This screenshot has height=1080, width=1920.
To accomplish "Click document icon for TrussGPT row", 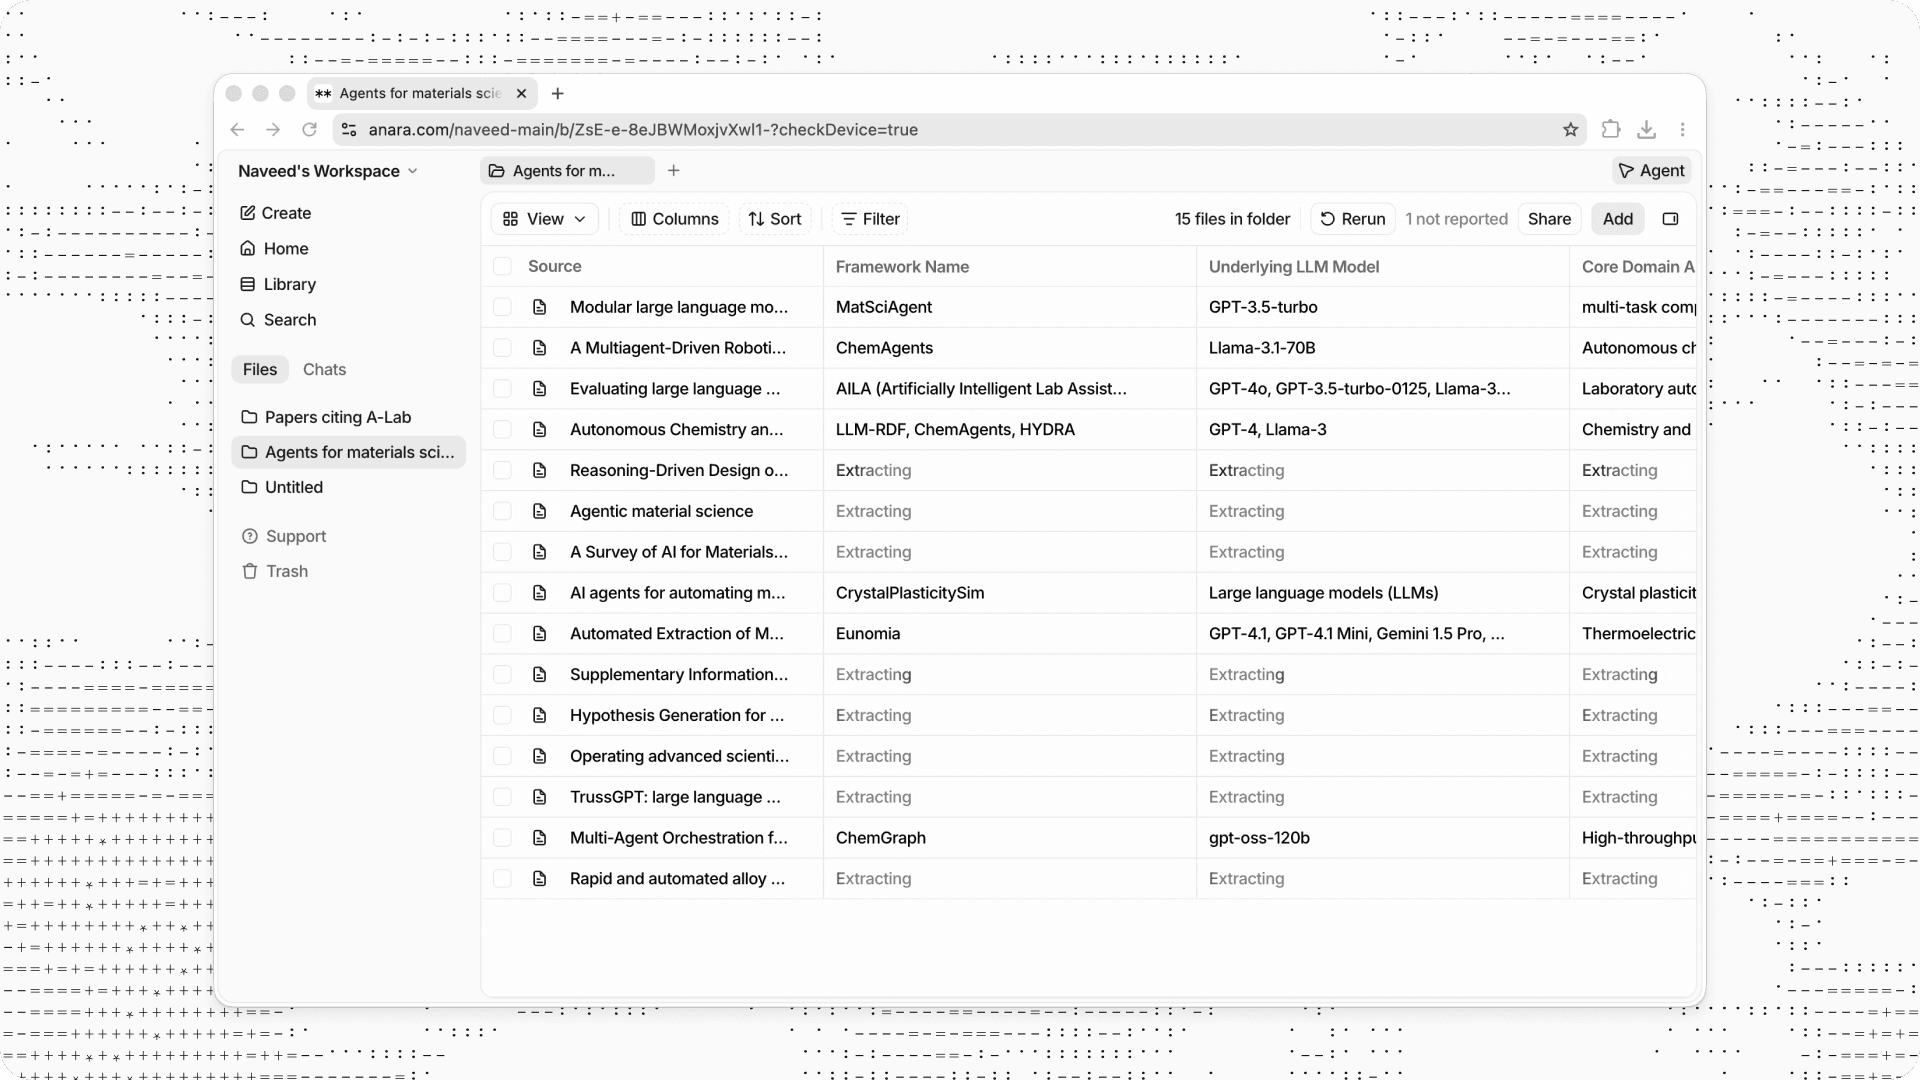I will point(540,797).
